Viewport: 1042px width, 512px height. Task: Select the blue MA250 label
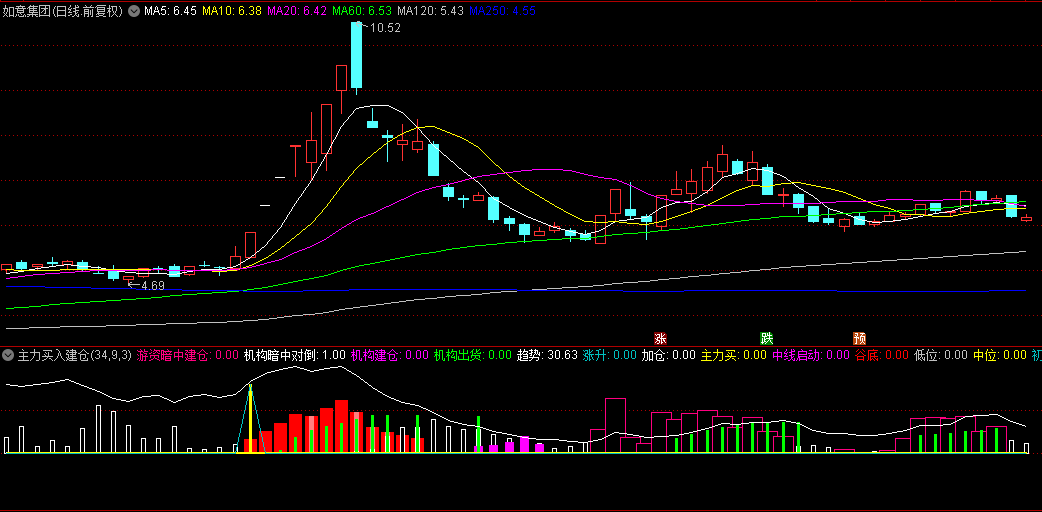coord(502,11)
